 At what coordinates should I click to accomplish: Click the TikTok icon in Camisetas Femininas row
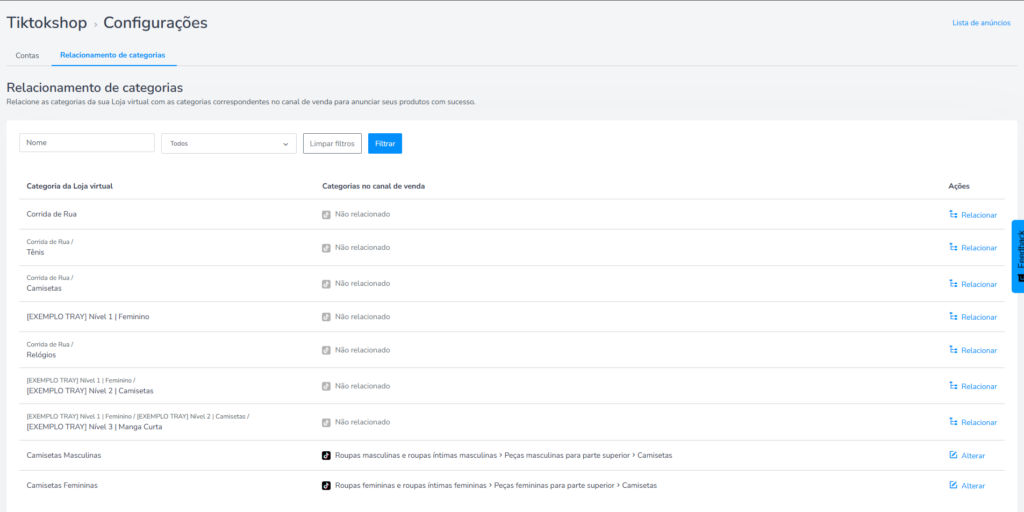[x=326, y=485]
